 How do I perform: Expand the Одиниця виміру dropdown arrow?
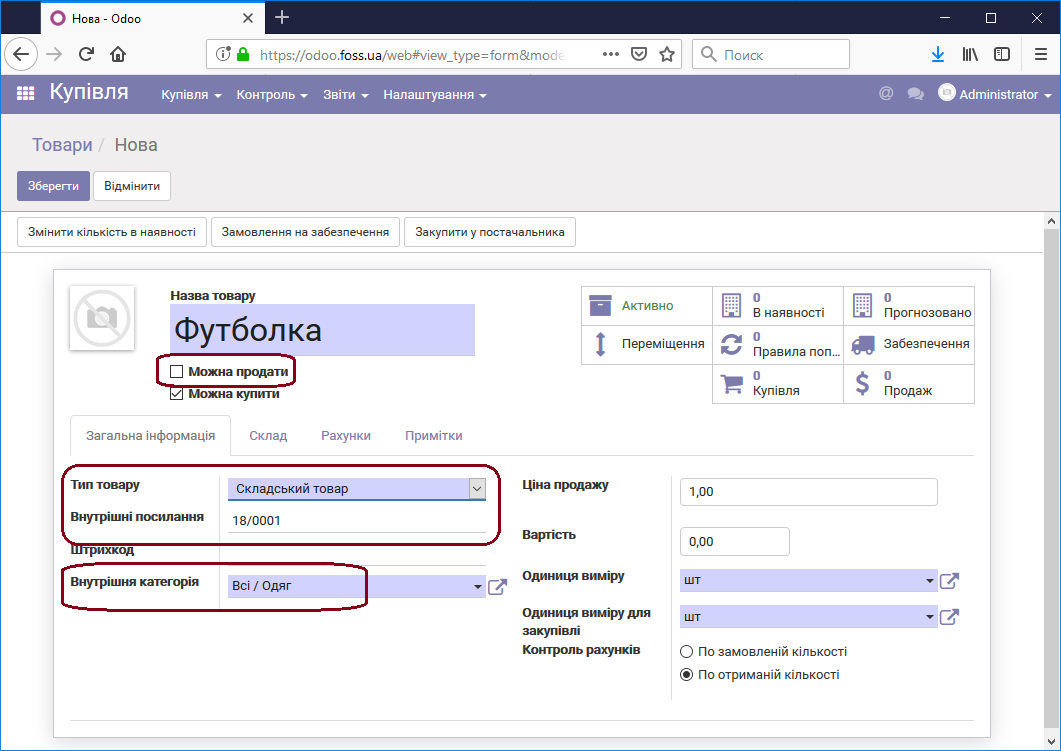930,581
